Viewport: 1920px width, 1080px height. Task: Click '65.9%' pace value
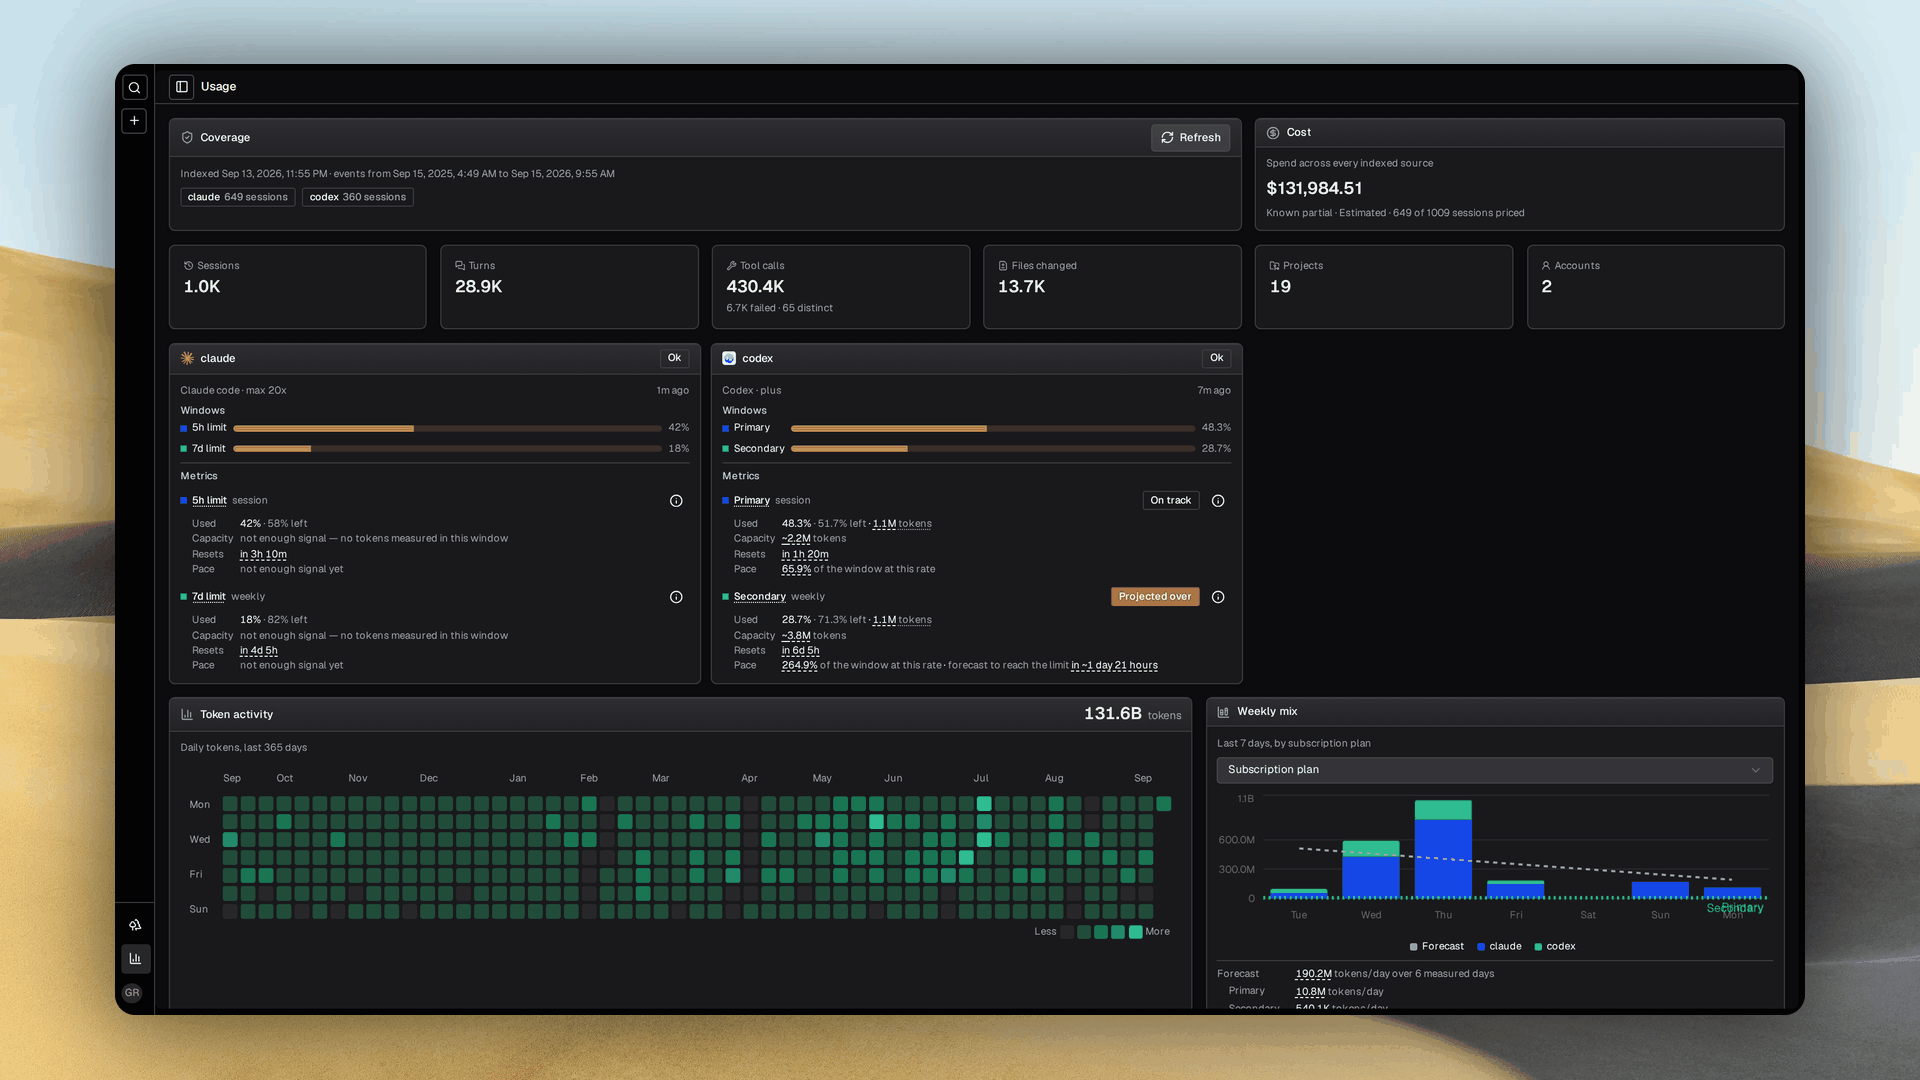(x=796, y=570)
